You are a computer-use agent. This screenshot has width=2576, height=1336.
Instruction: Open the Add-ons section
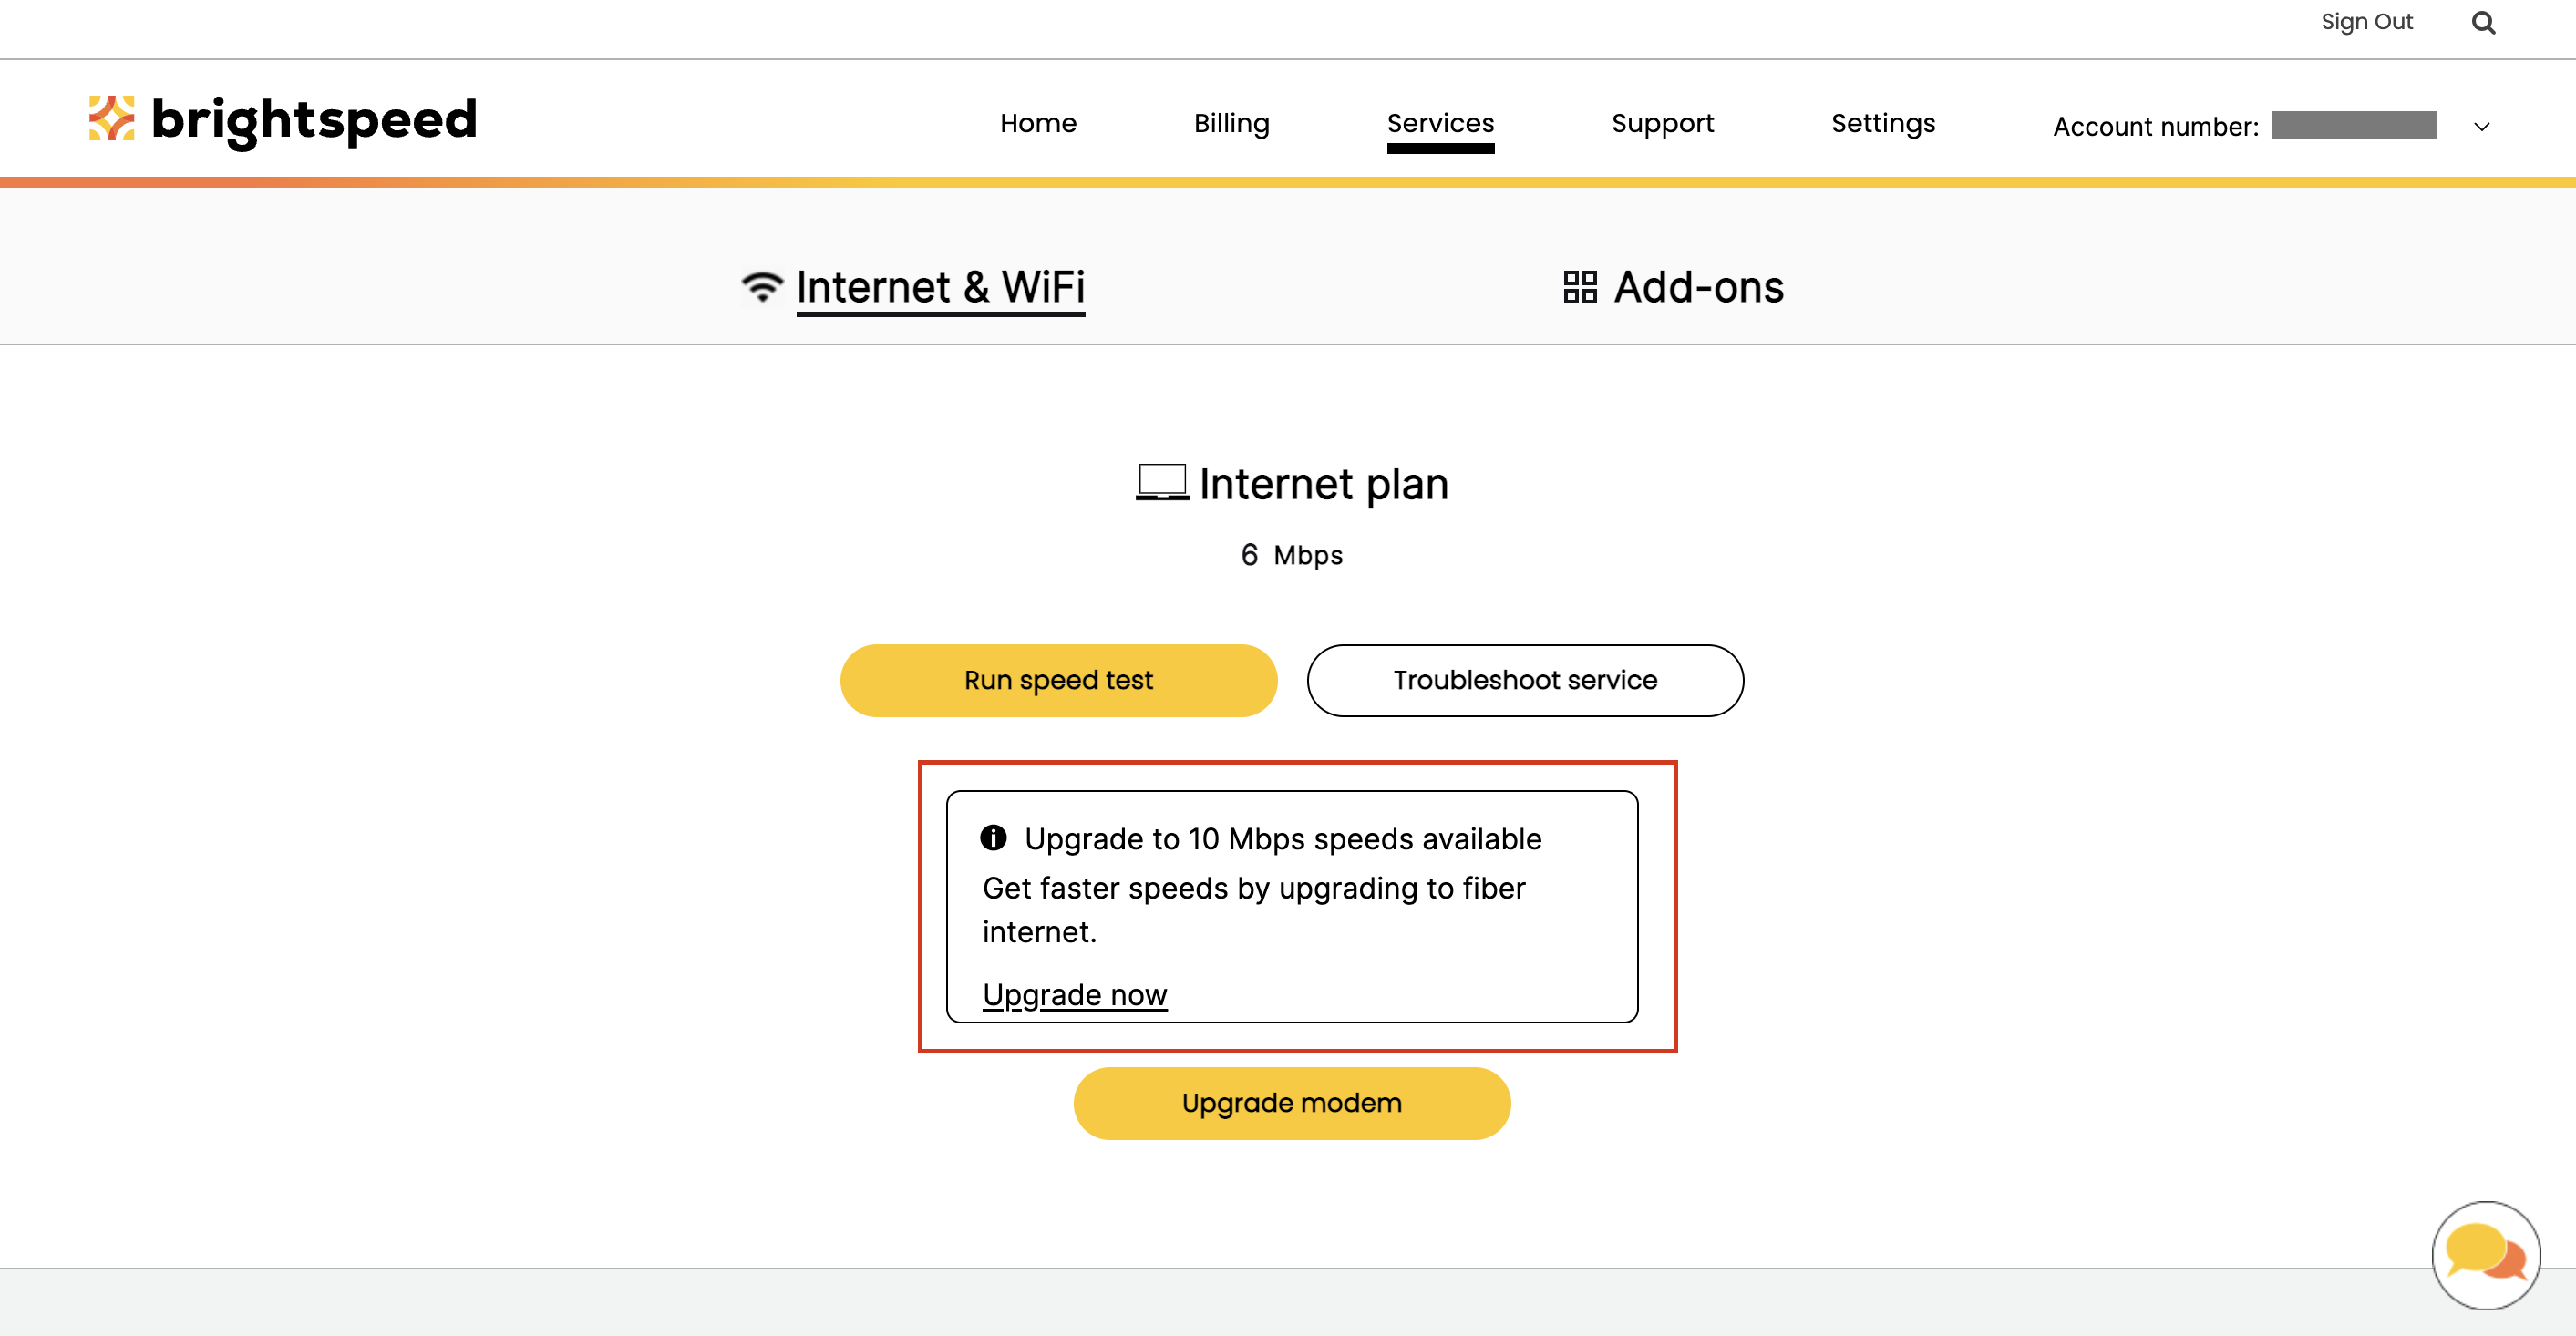pyautogui.click(x=1673, y=286)
